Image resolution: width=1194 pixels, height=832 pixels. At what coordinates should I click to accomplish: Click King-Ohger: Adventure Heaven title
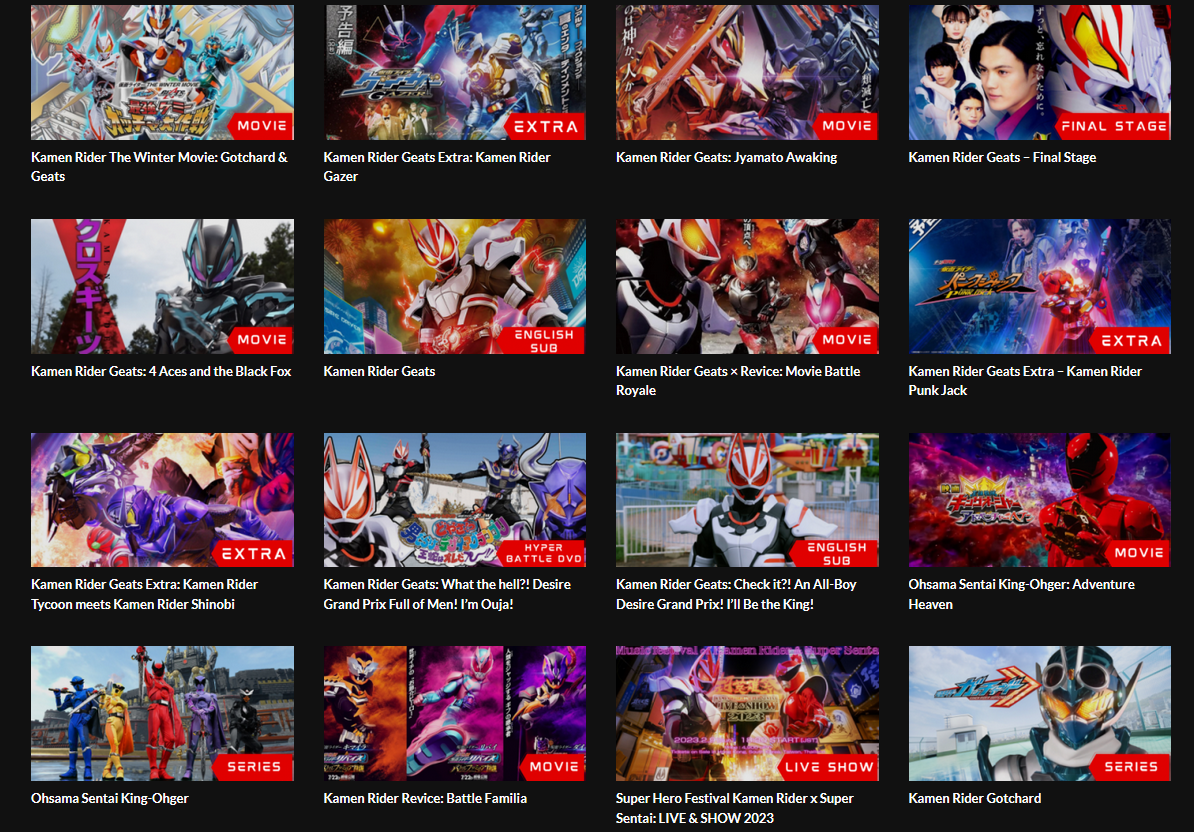click(x=1021, y=595)
